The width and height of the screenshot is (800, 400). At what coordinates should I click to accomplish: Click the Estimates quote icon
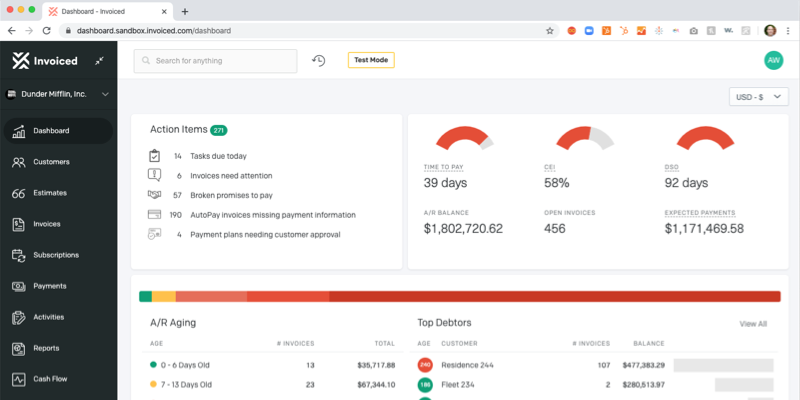(x=18, y=193)
